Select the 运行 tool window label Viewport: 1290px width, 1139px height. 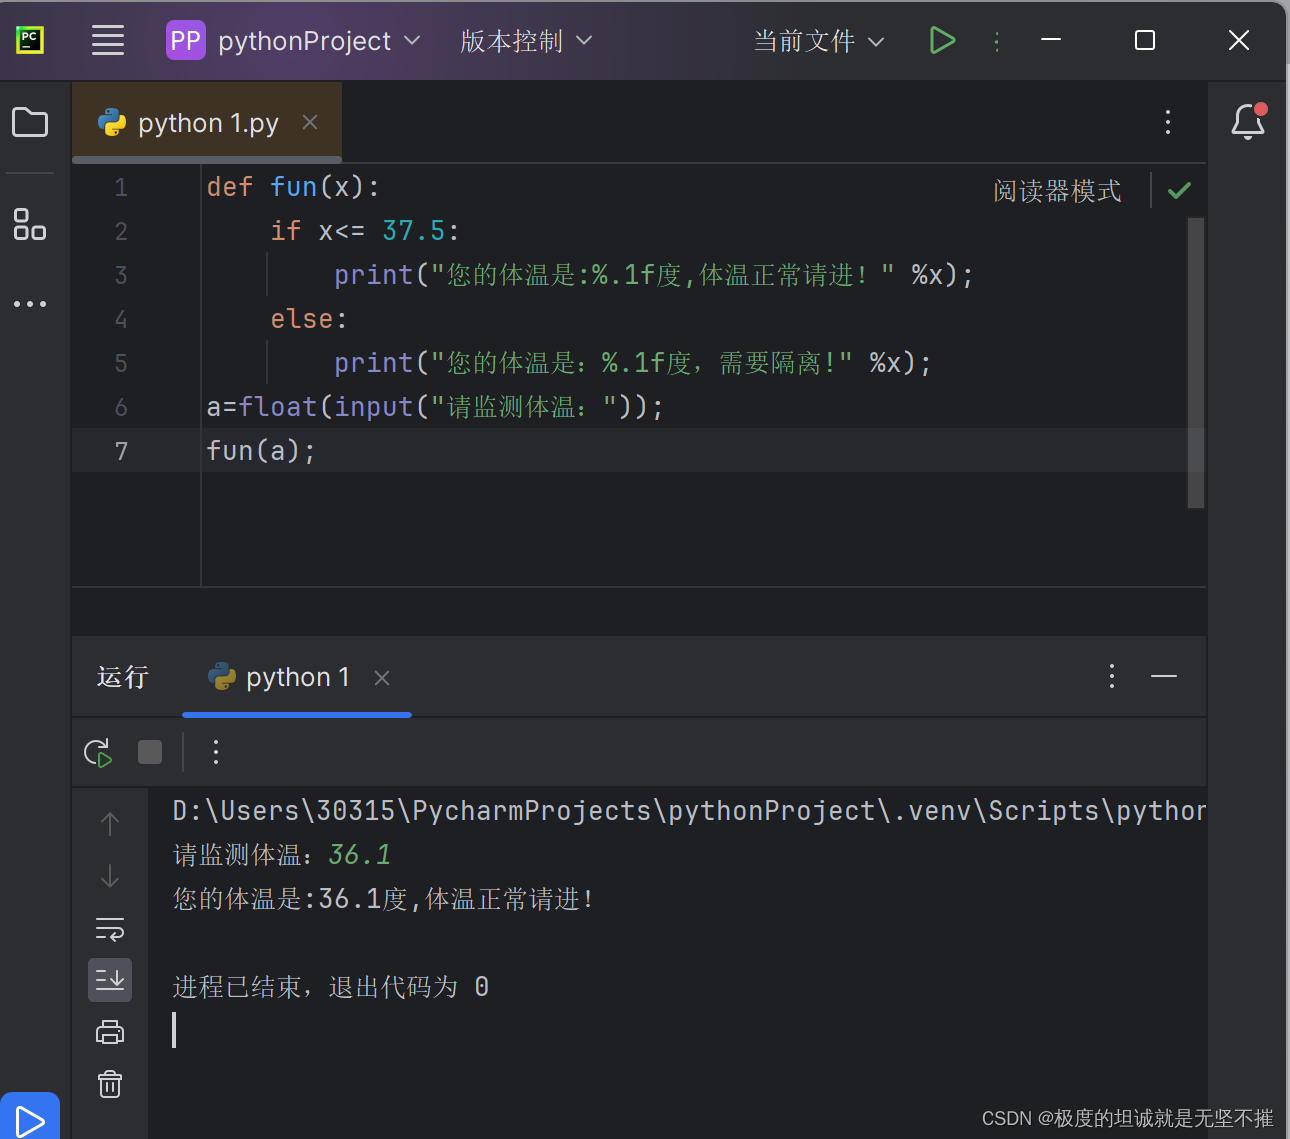[123, 677]
